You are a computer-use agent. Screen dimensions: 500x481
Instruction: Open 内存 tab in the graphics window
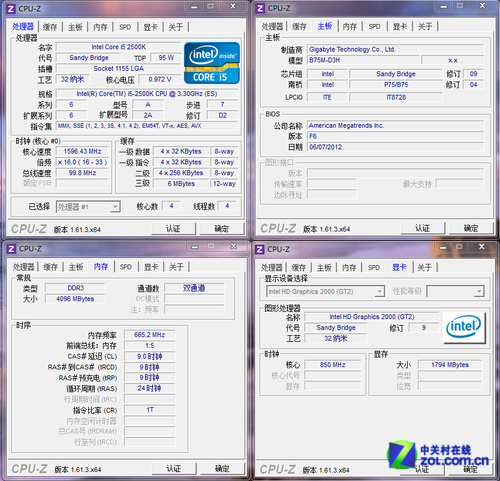pyautogui.click(x=349, y=267)
